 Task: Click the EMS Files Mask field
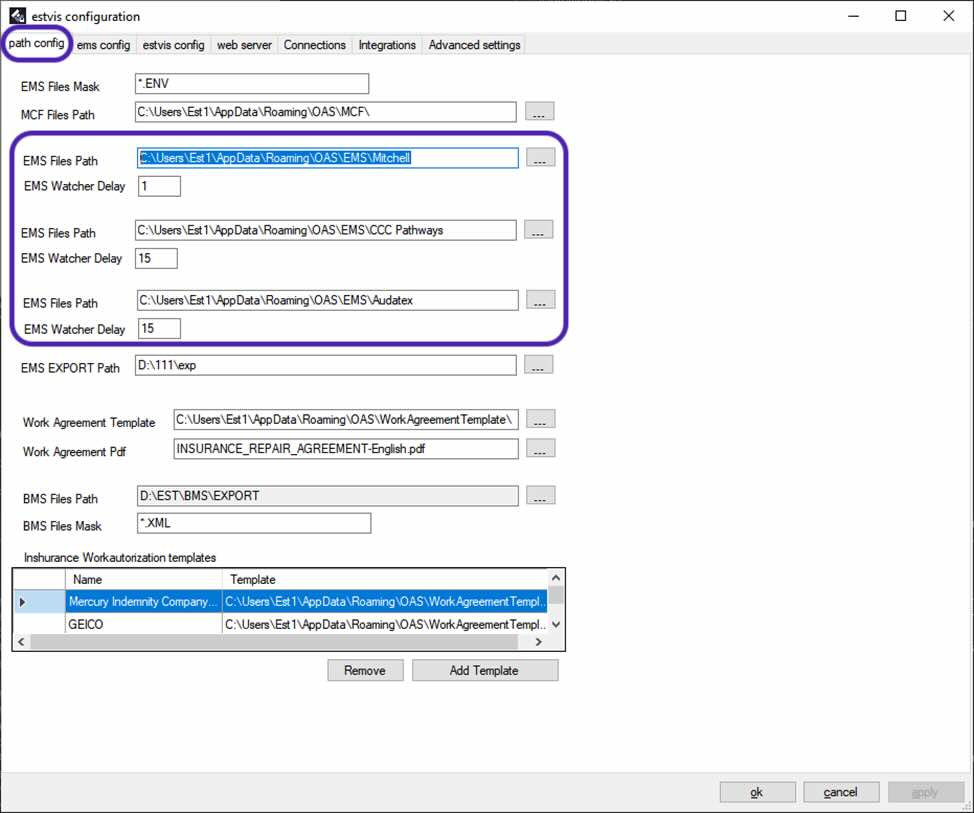(x=252, y=84)
